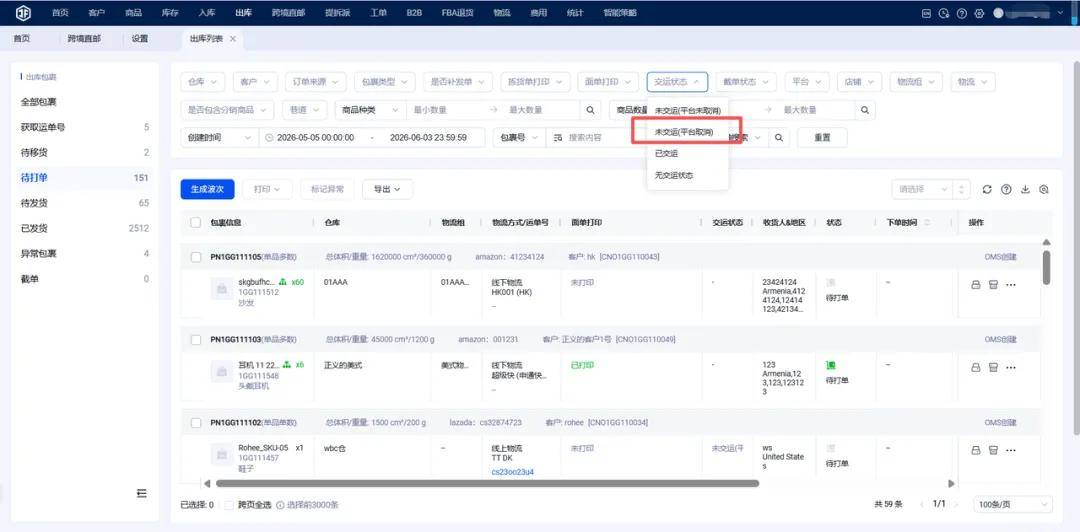Open 入库 in the top menu
The width and height of the screenshot is (1080, 532).
tap(207, 13)
